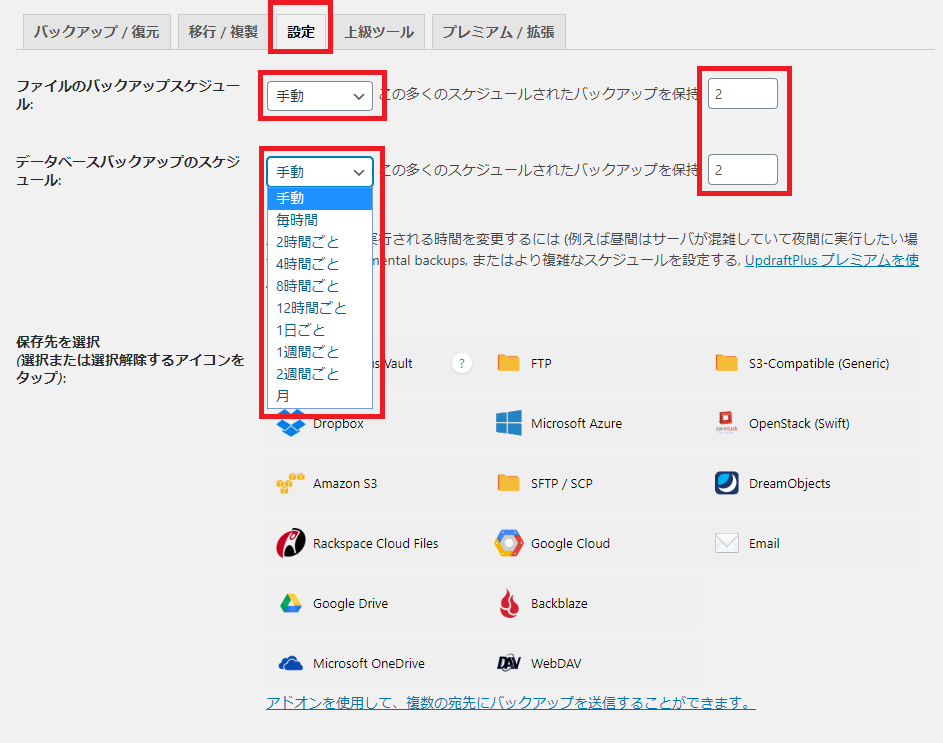The image size is (943, 743).
Task: Open the プレミアム / 拡張 tab
Action: 499,32
